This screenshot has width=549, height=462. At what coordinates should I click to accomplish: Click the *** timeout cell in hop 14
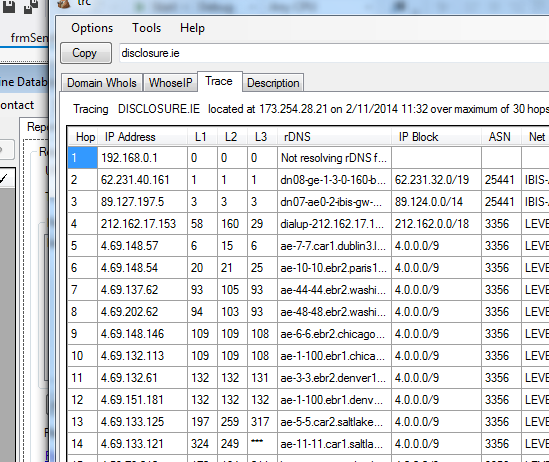click(x=262, y=444)
